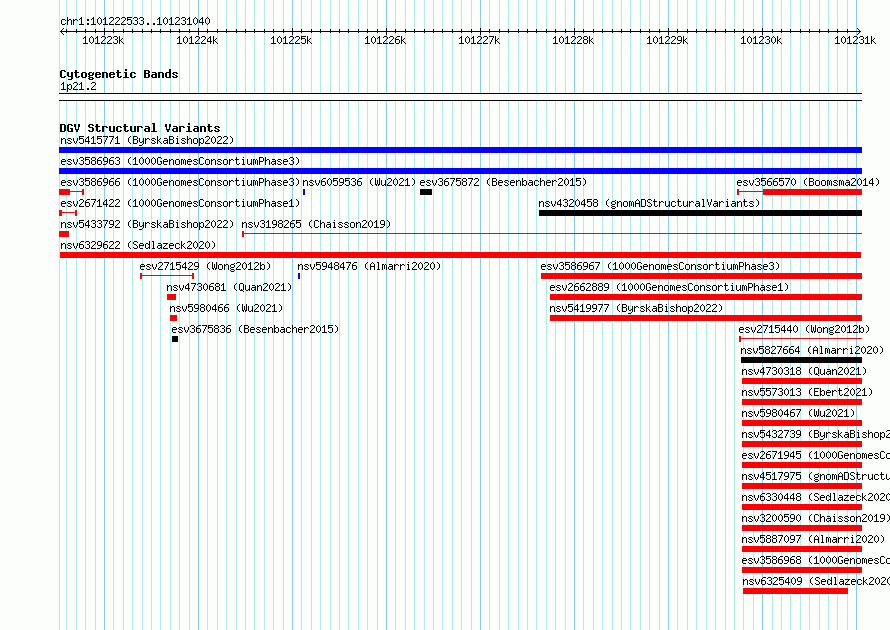Click esv2671945 1000Genomes label
The width and height of the screenshot is (890, 630).
point(816,455)
